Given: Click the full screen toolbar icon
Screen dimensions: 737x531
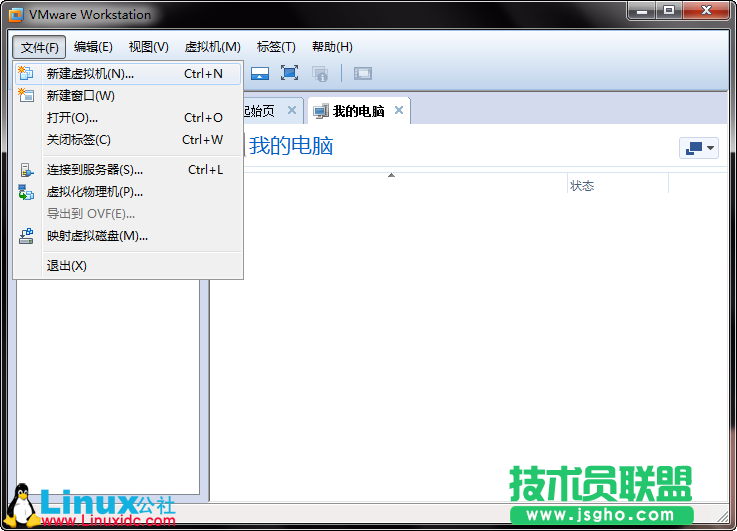Looking at the screenshot, I should [x=289, y=73].
